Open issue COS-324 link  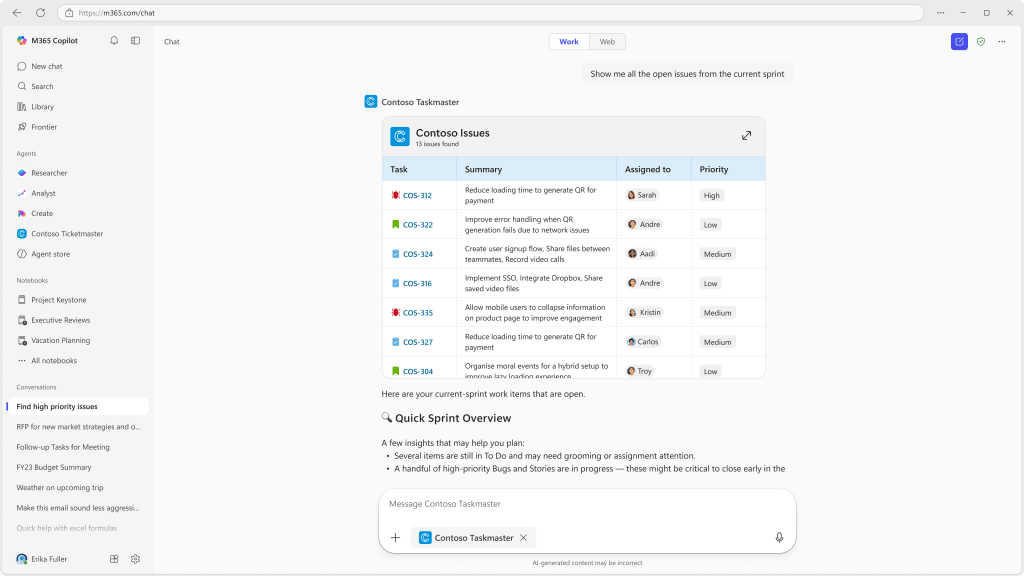click(417, 254)
